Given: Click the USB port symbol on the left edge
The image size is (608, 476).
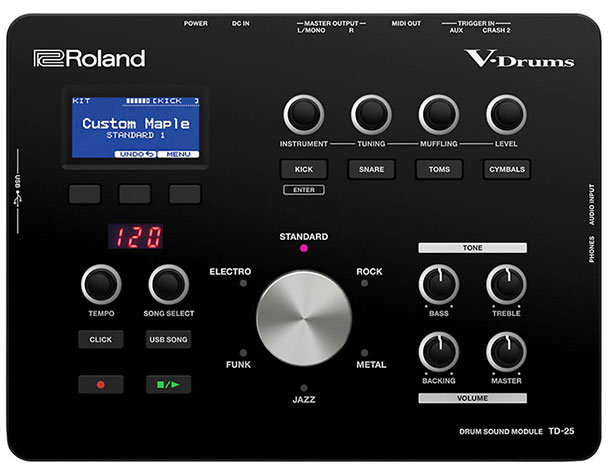Looking at the screenshot, I should 17,200.
